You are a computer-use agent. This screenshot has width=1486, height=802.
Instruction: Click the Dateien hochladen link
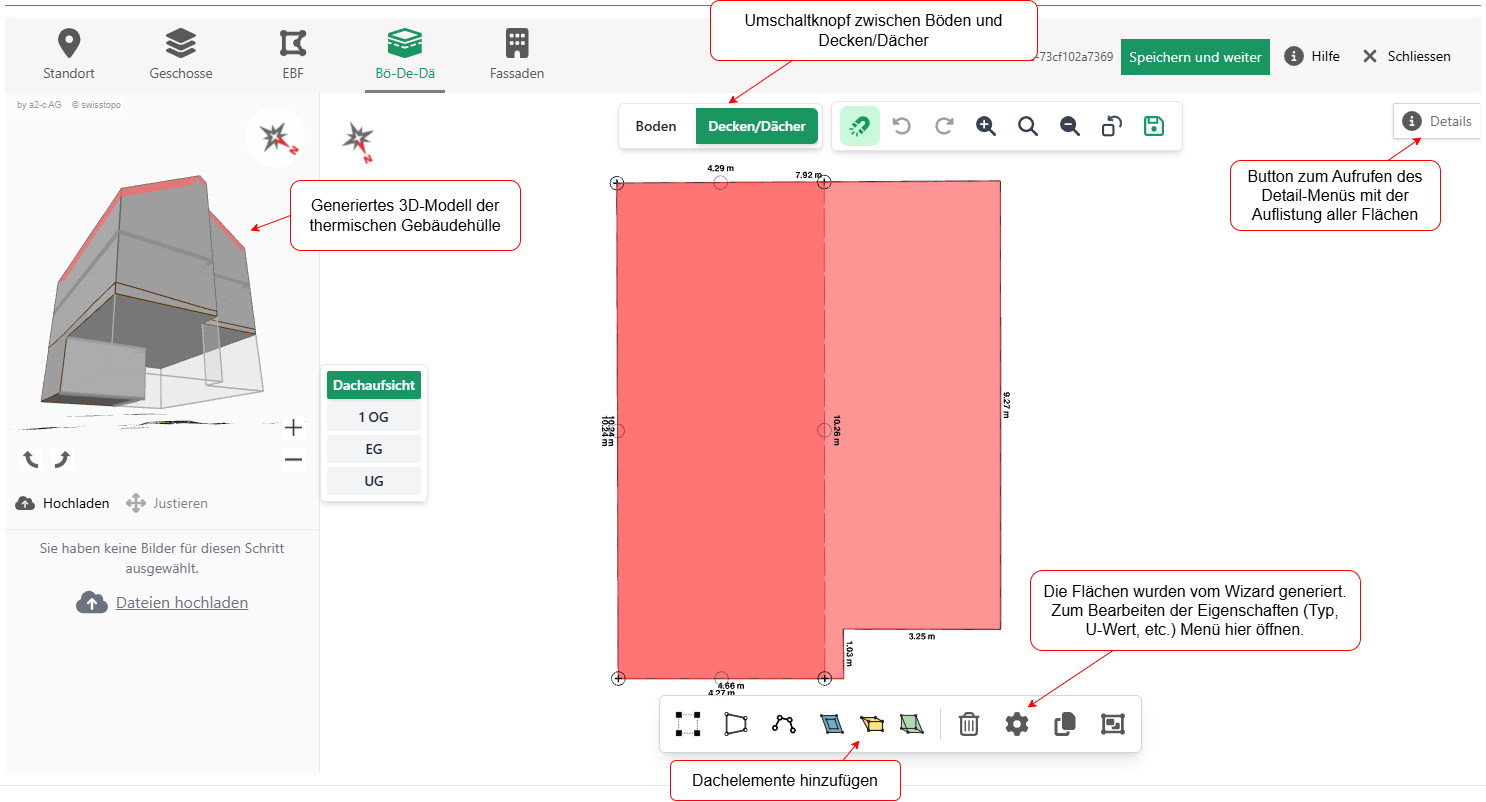pos(182,602)
